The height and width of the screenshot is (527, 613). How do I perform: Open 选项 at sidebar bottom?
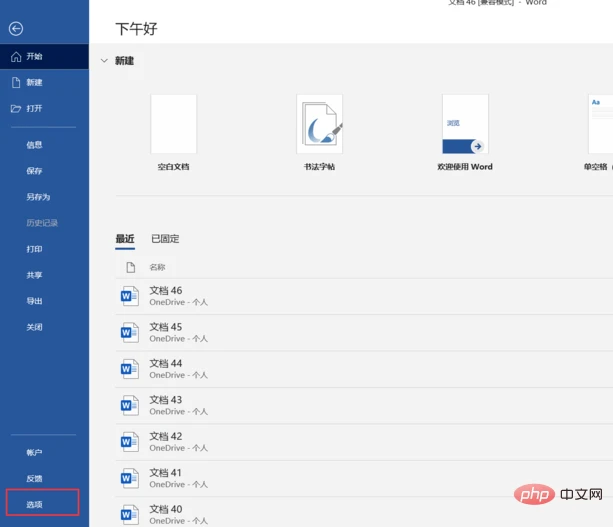(43, 504)
